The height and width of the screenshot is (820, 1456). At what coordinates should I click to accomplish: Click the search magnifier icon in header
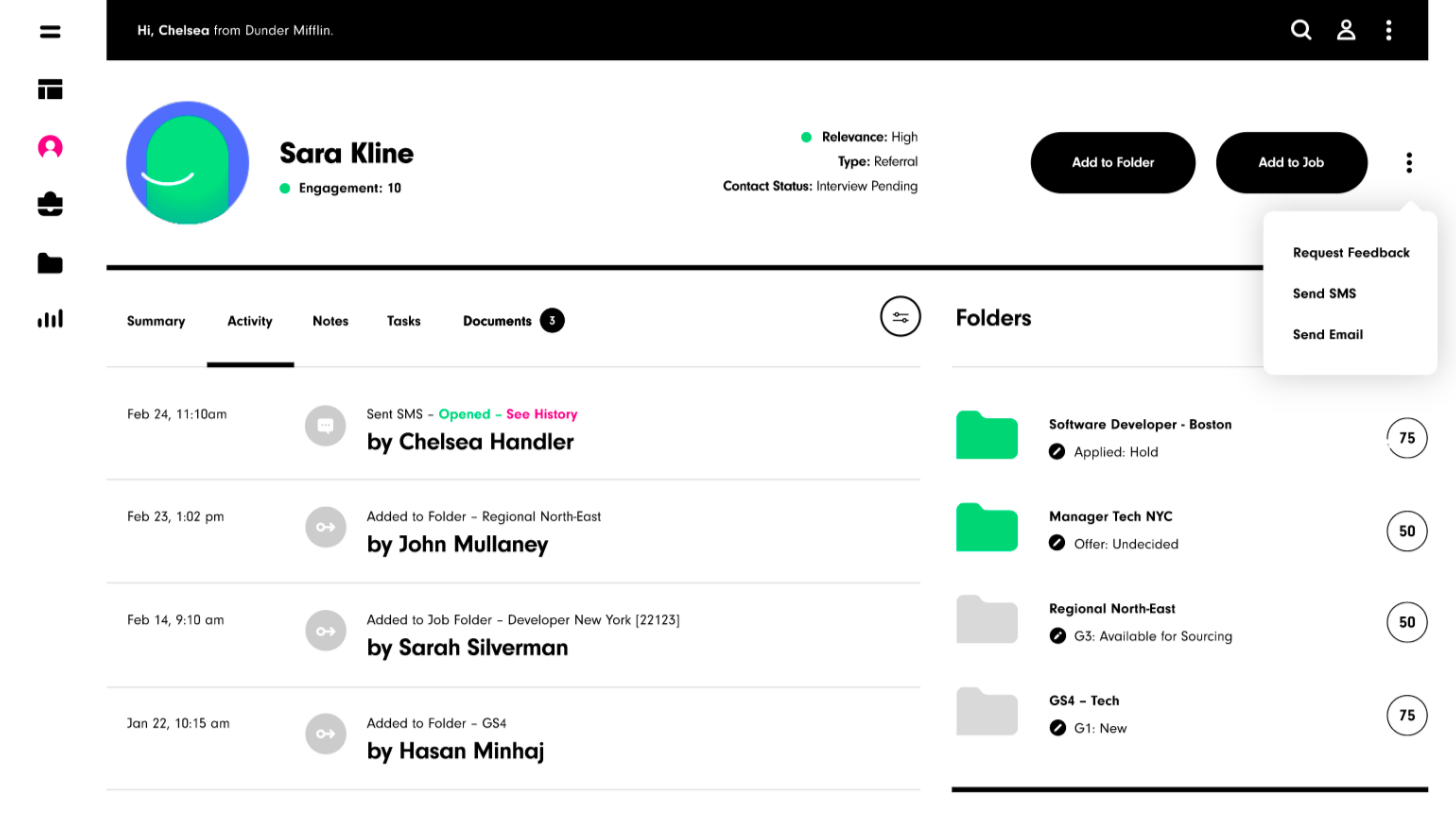coord(1301,30)
